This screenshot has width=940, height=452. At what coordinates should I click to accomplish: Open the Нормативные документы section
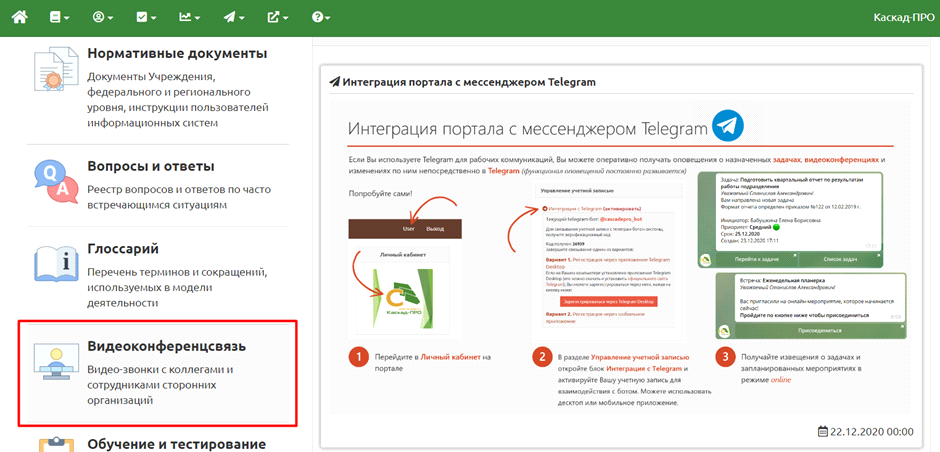(177, 53)
